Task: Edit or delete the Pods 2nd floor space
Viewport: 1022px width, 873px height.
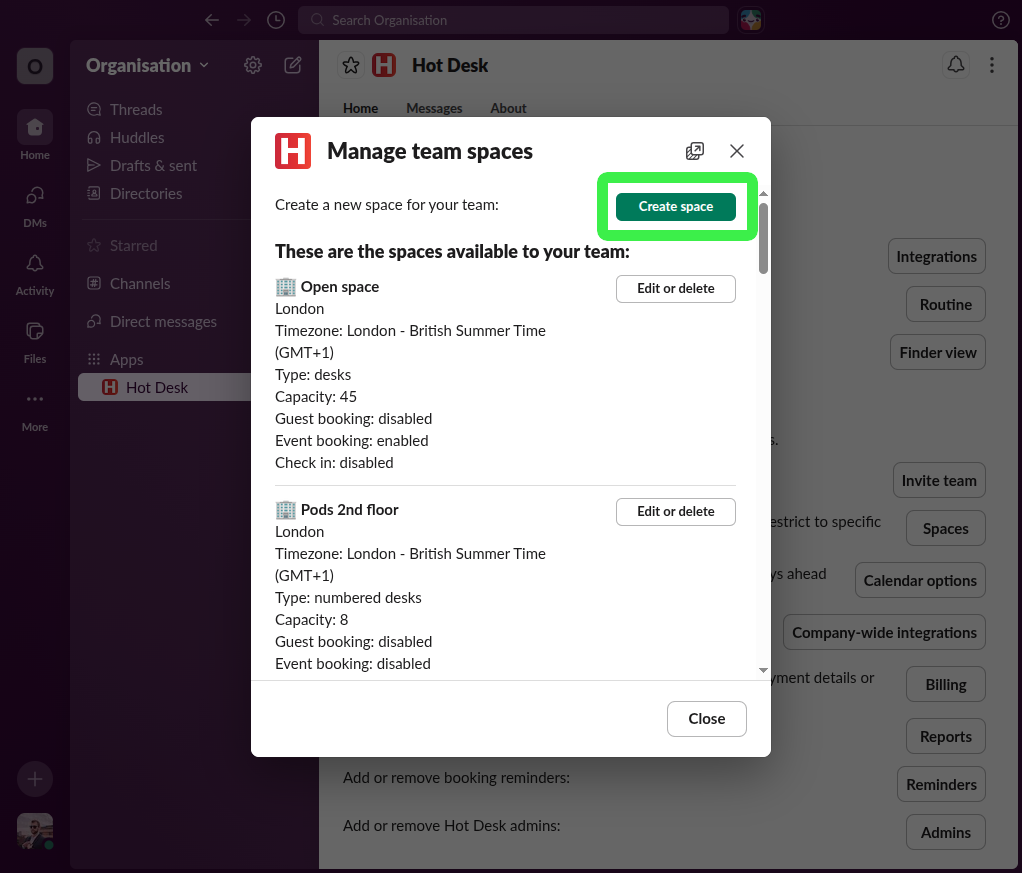Action: tap(676, 511)
